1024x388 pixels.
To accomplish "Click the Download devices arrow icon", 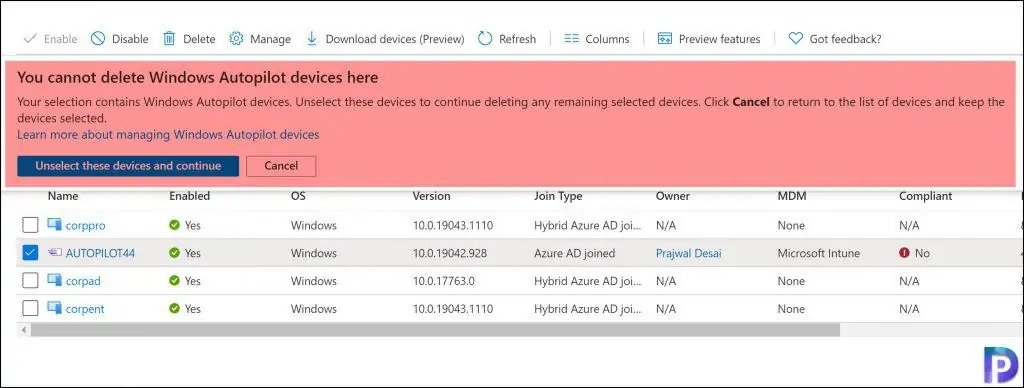I will click(312, 39).
